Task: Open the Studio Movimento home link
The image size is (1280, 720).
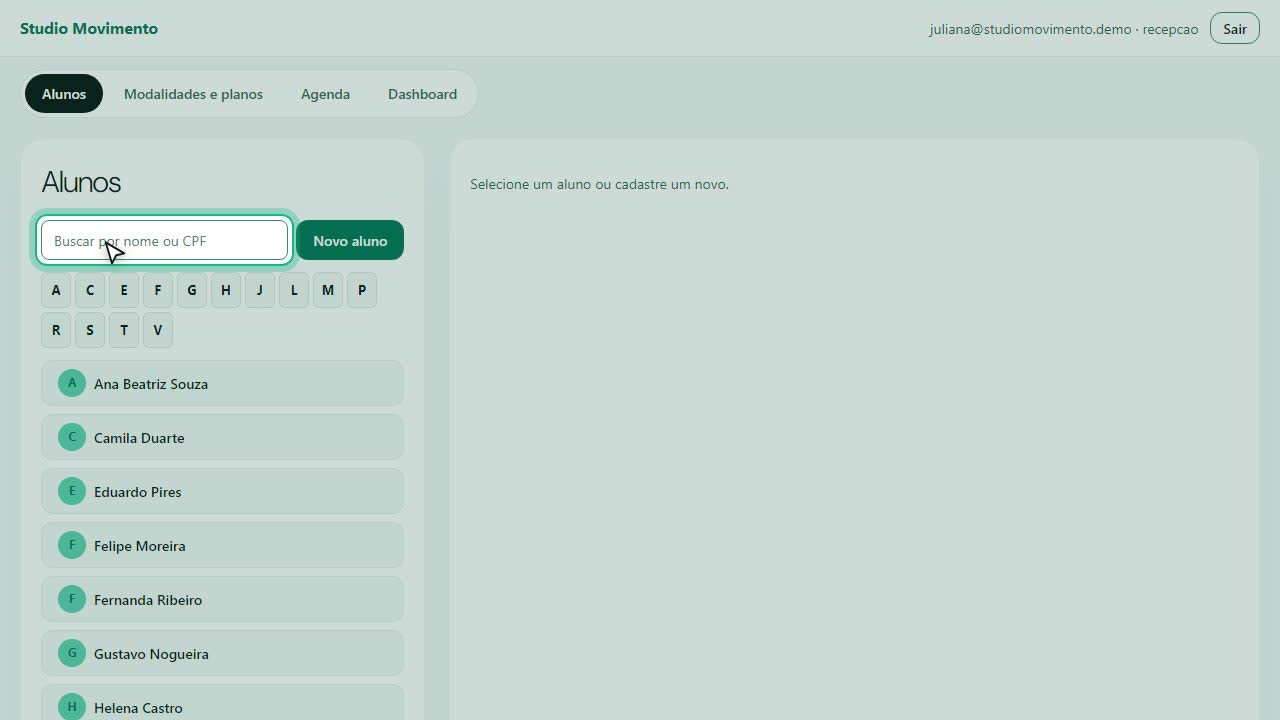Action: pos(89,28)
